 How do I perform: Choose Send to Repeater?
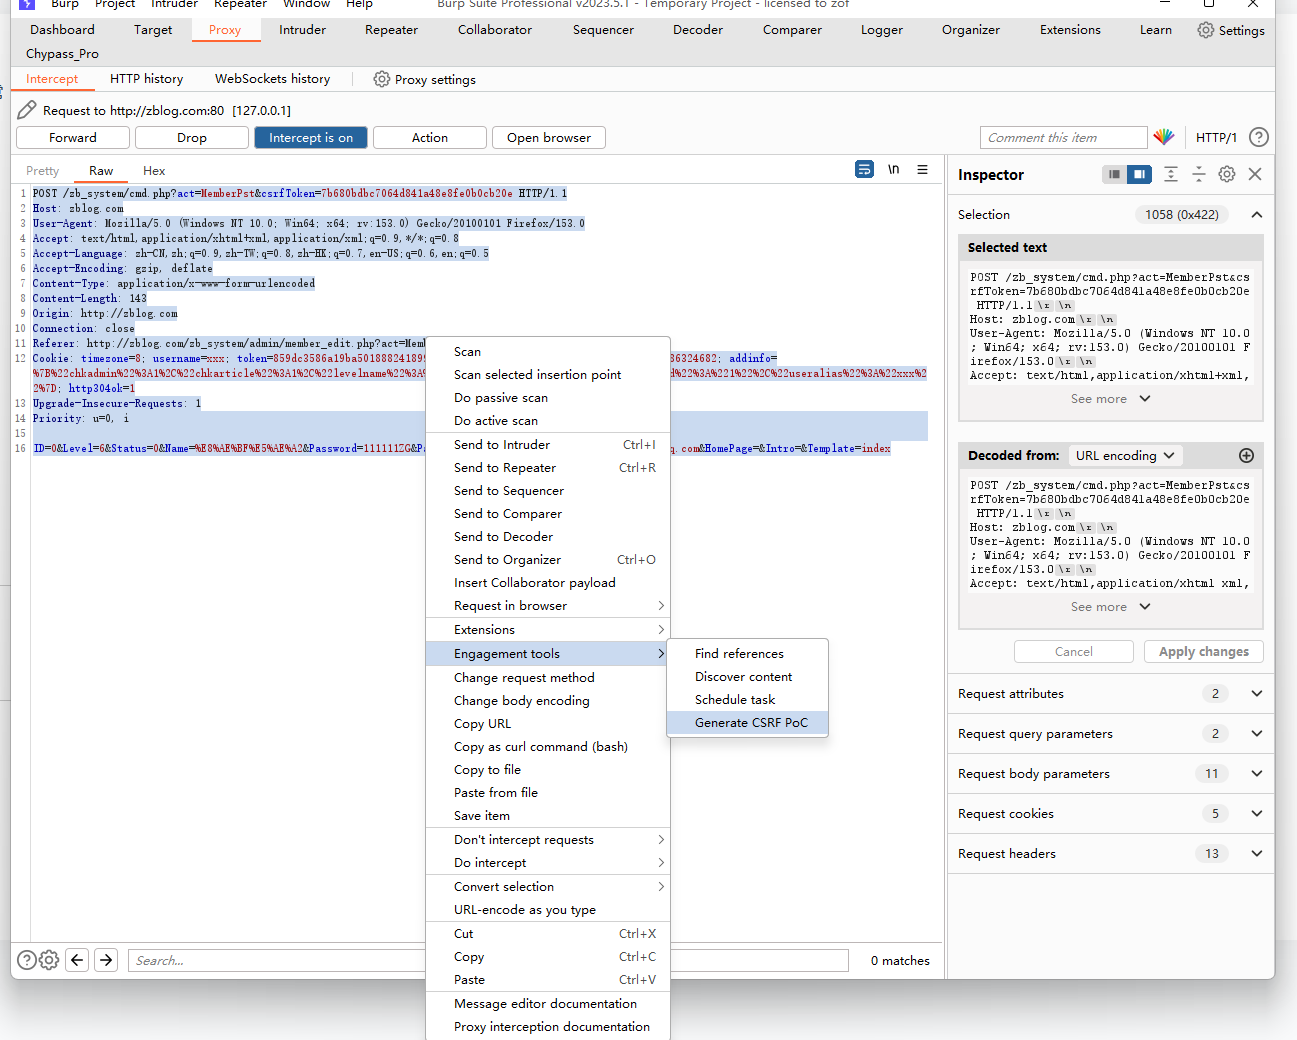click(548, 468)
